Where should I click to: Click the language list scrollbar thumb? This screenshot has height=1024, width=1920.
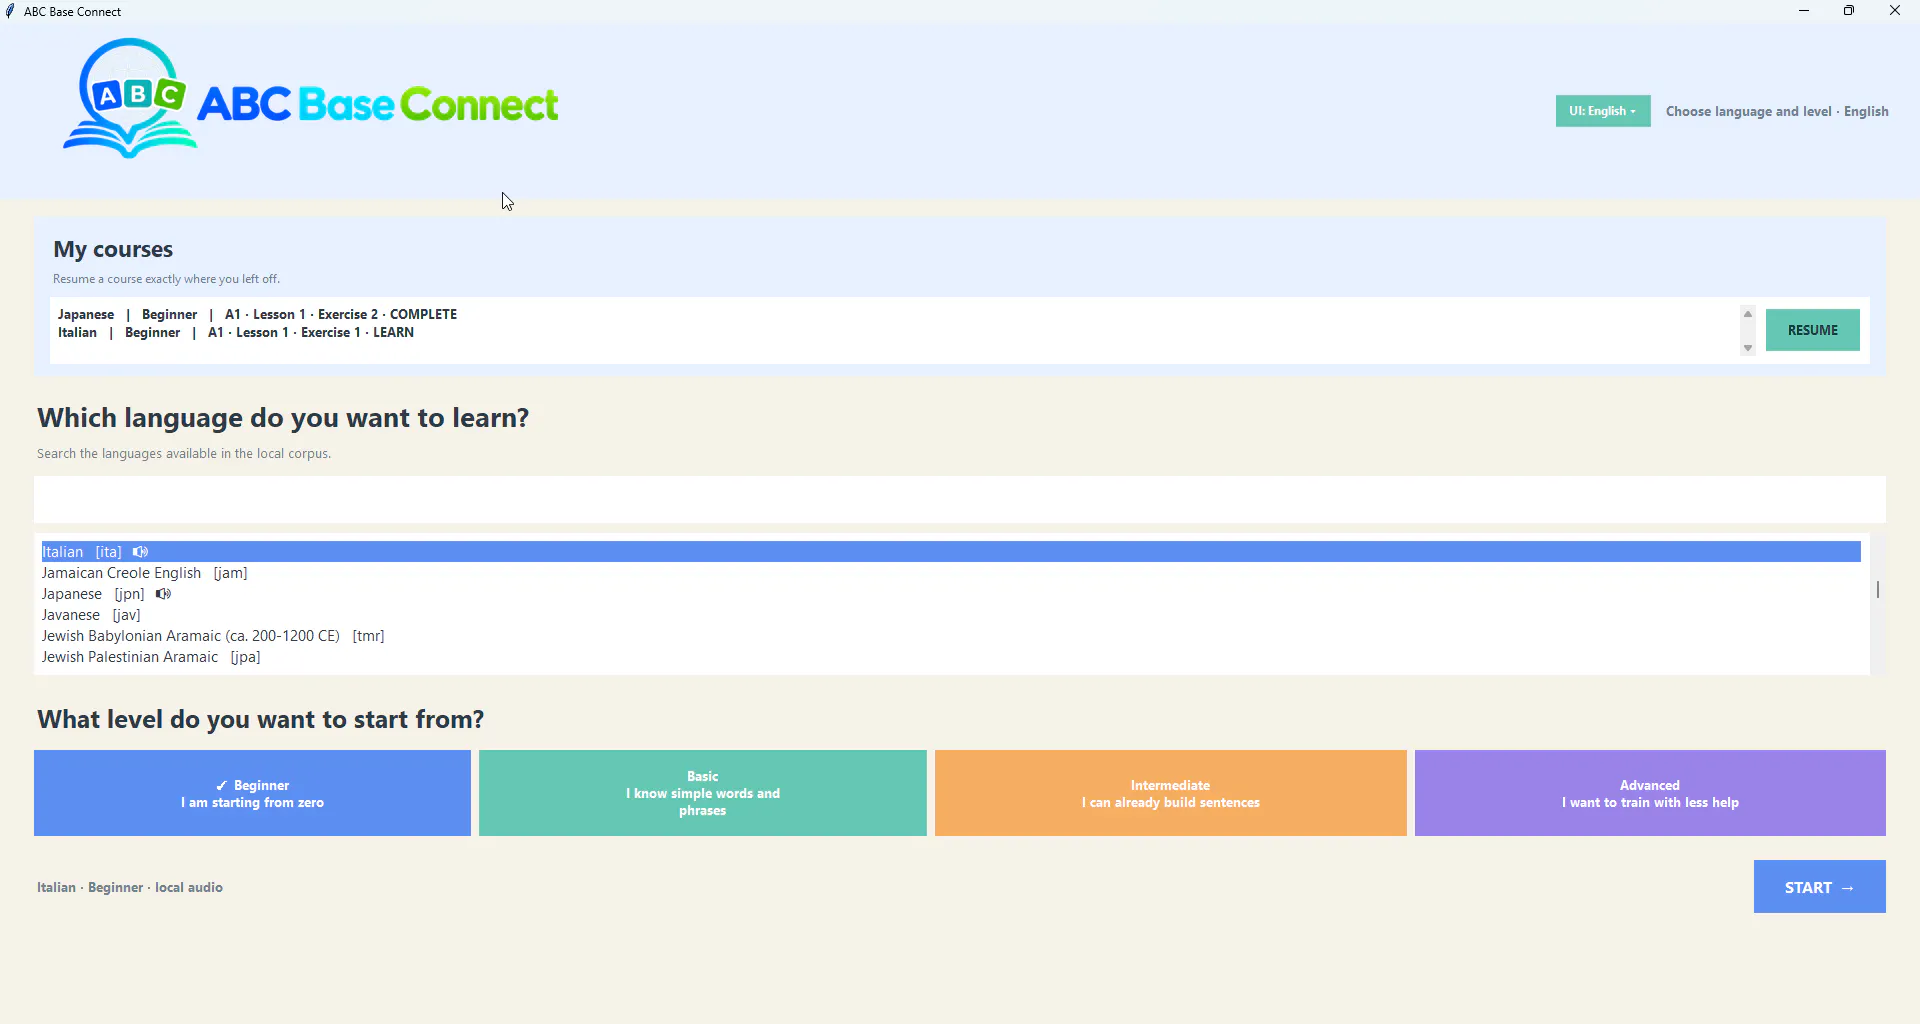pos(1878,590)
